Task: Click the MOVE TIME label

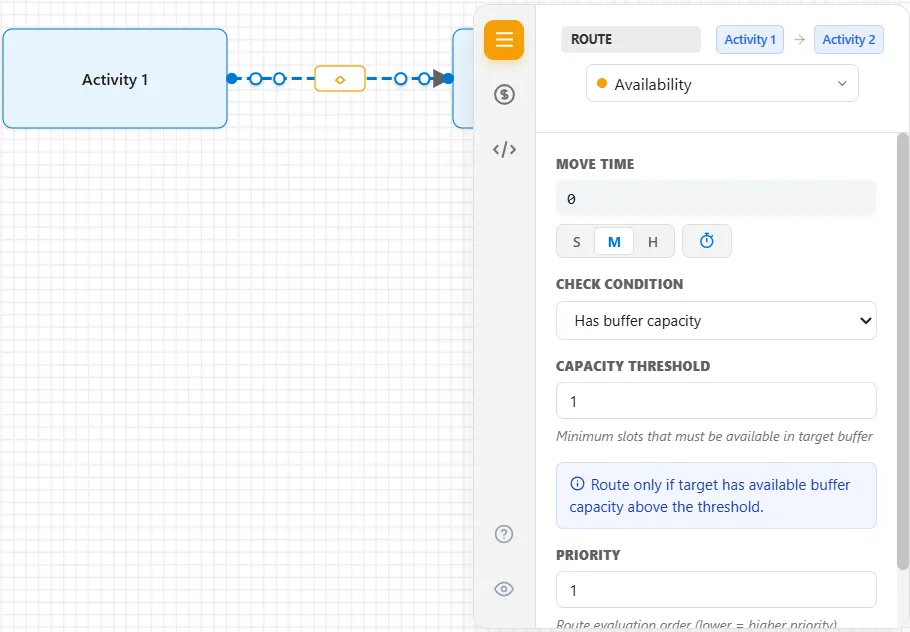Action: pyautogui.click(x=595, y=164)
